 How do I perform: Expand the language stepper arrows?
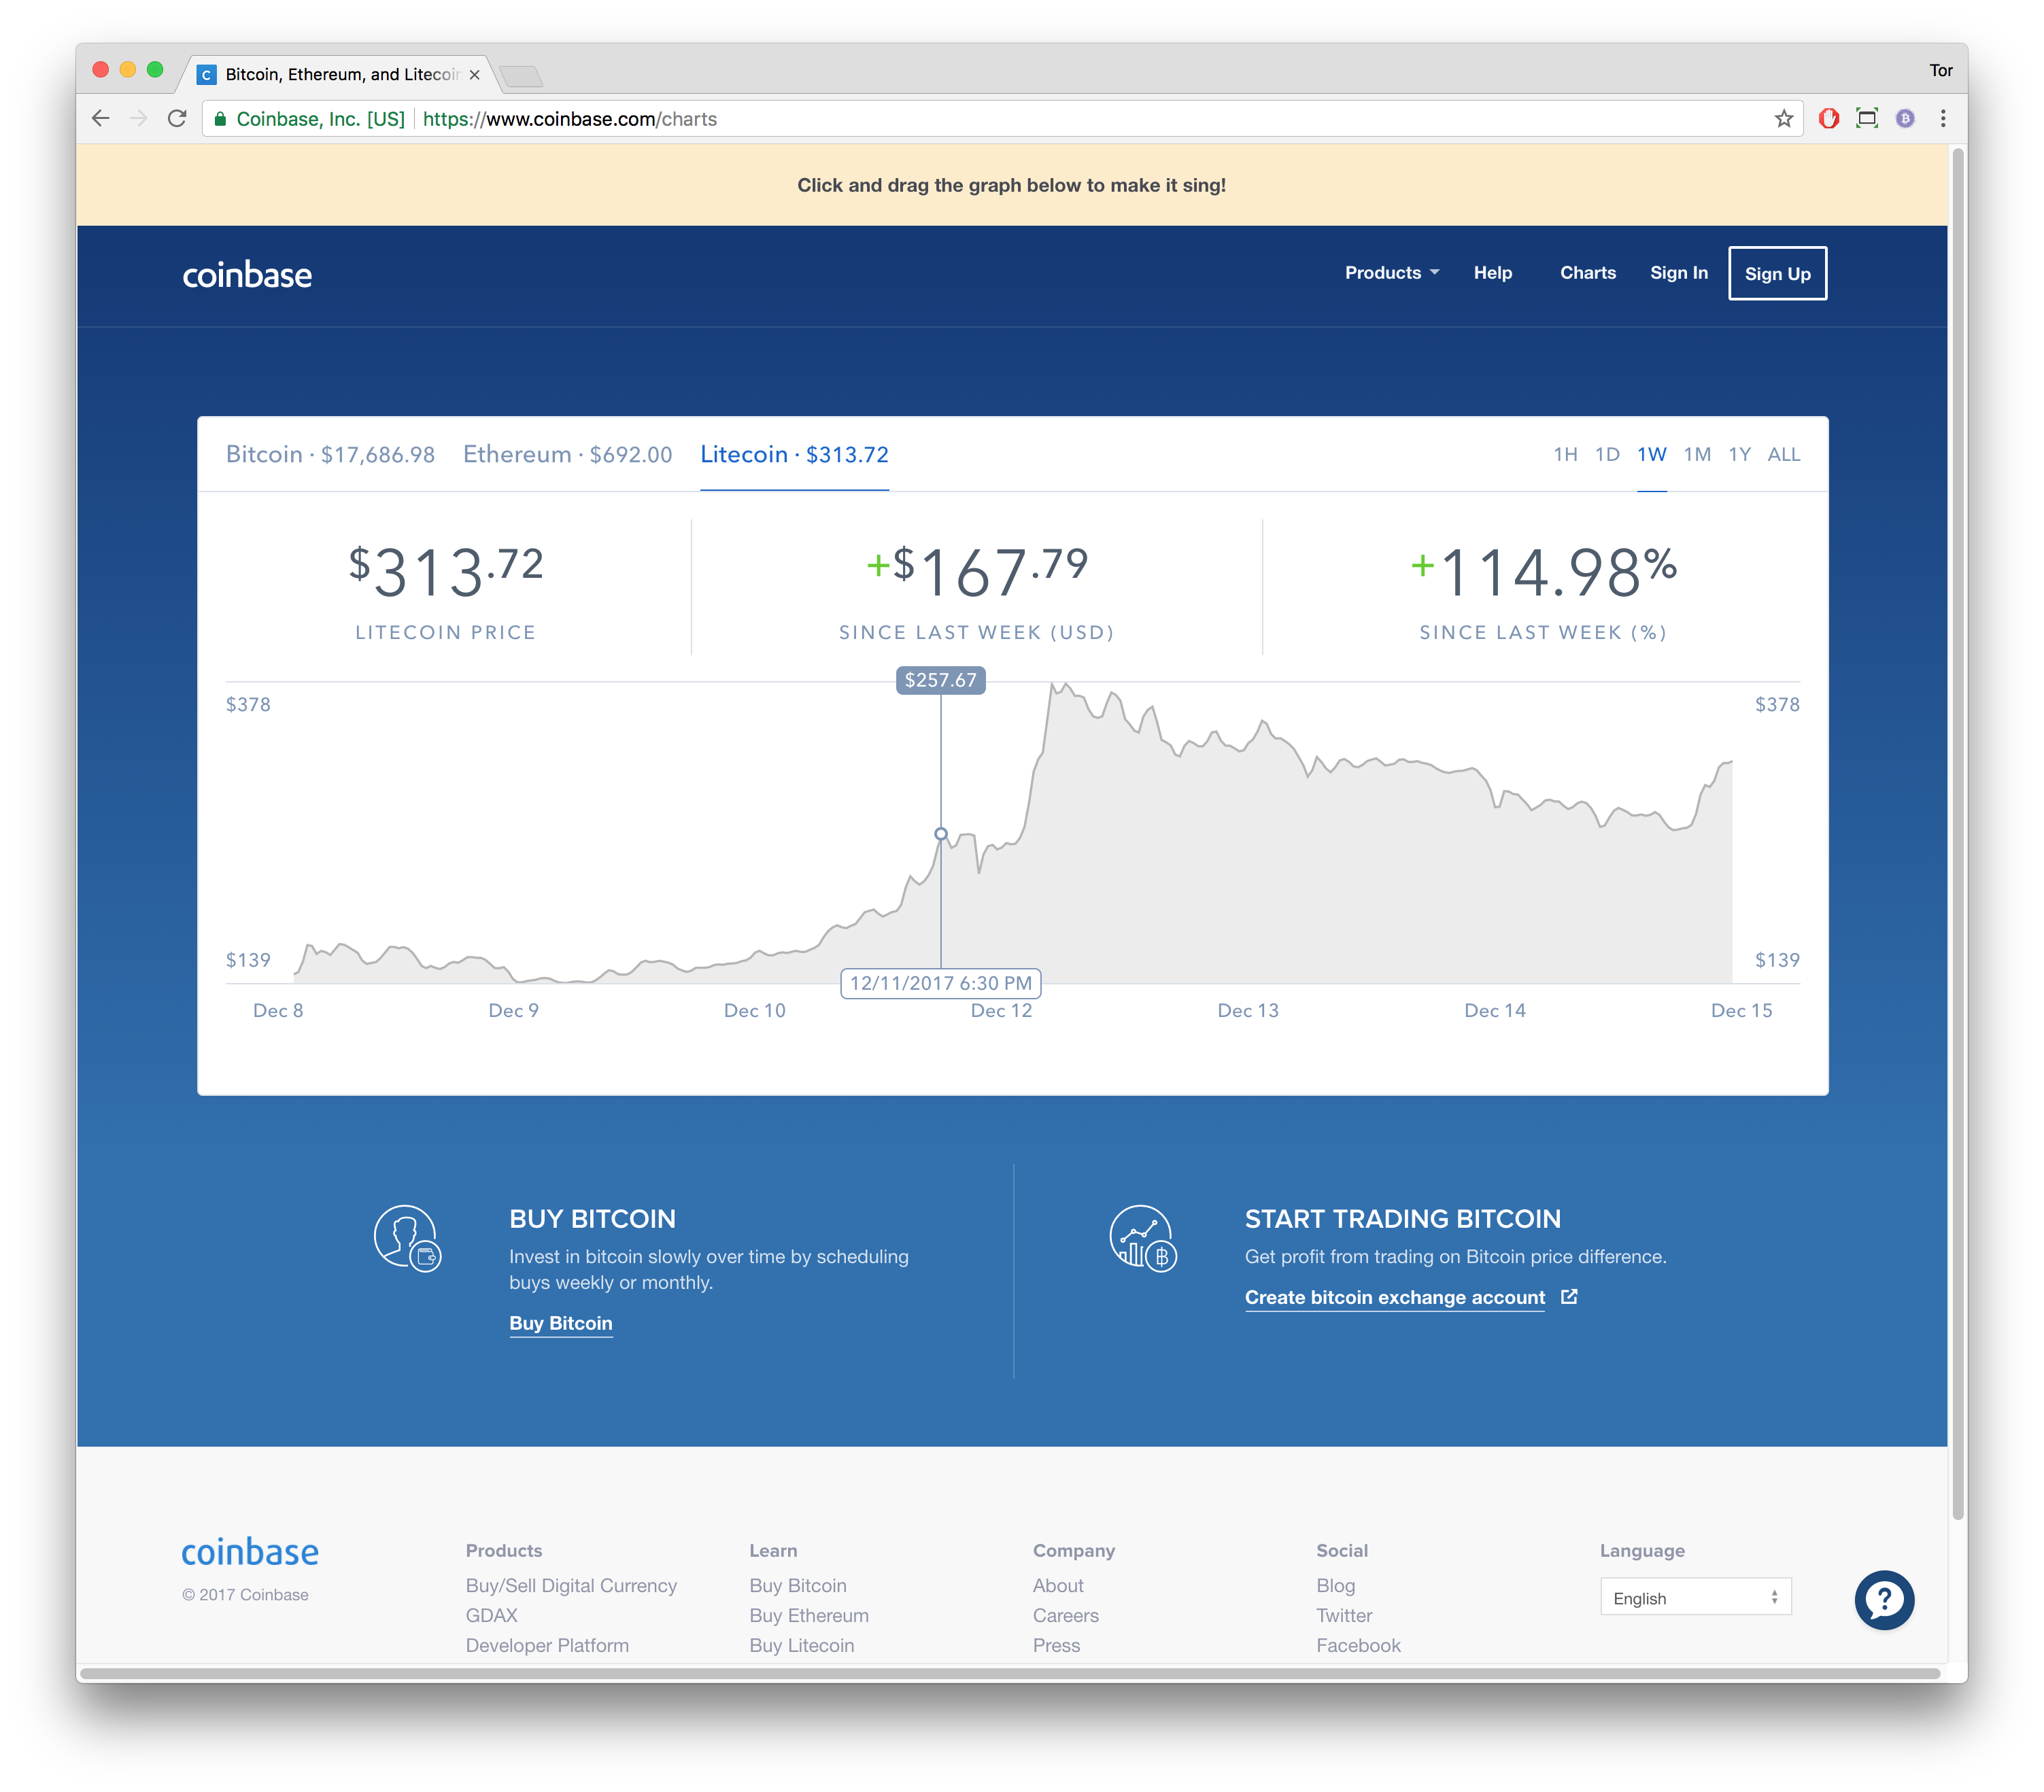click(1775, 1597)
